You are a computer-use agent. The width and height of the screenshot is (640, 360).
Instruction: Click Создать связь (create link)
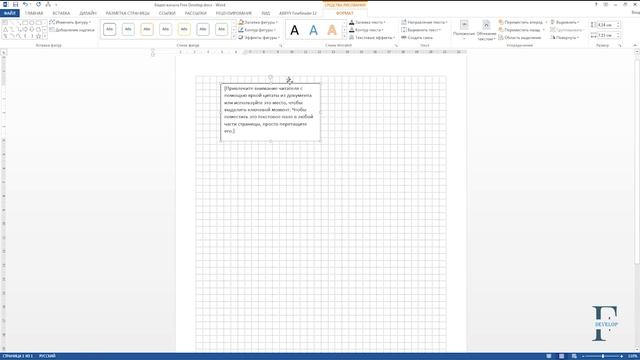pos(417,38)
